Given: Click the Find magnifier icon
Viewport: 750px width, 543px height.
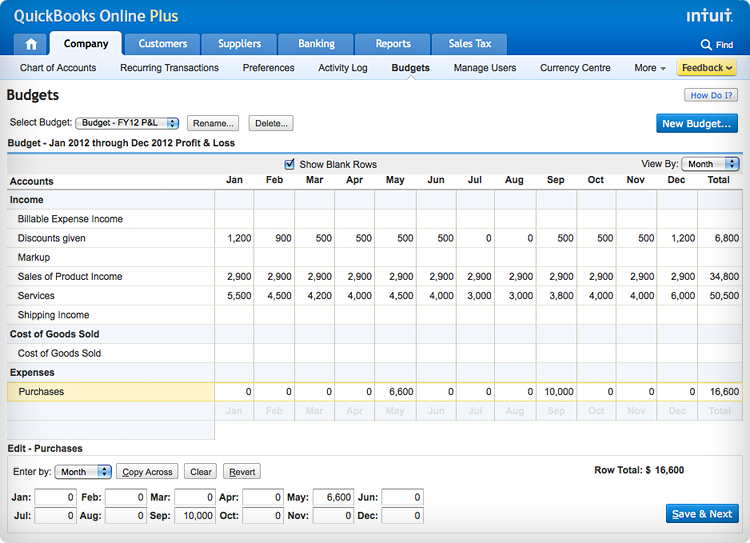Looking at the screenshot, I should pos(706,45).
